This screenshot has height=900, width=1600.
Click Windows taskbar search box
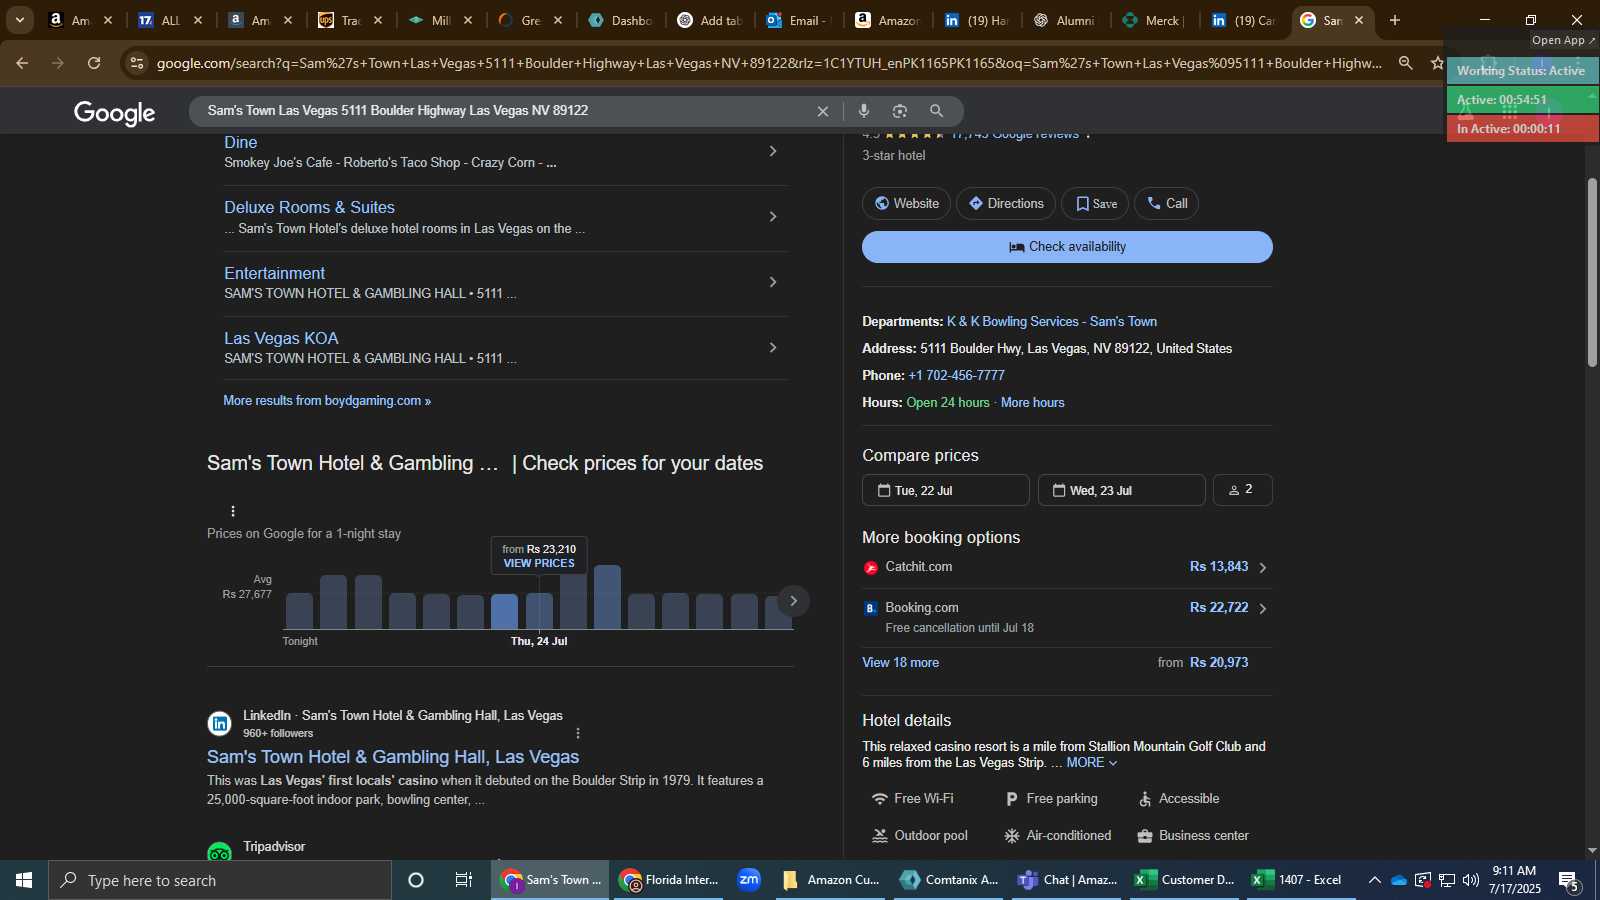(x=220, y=880)
